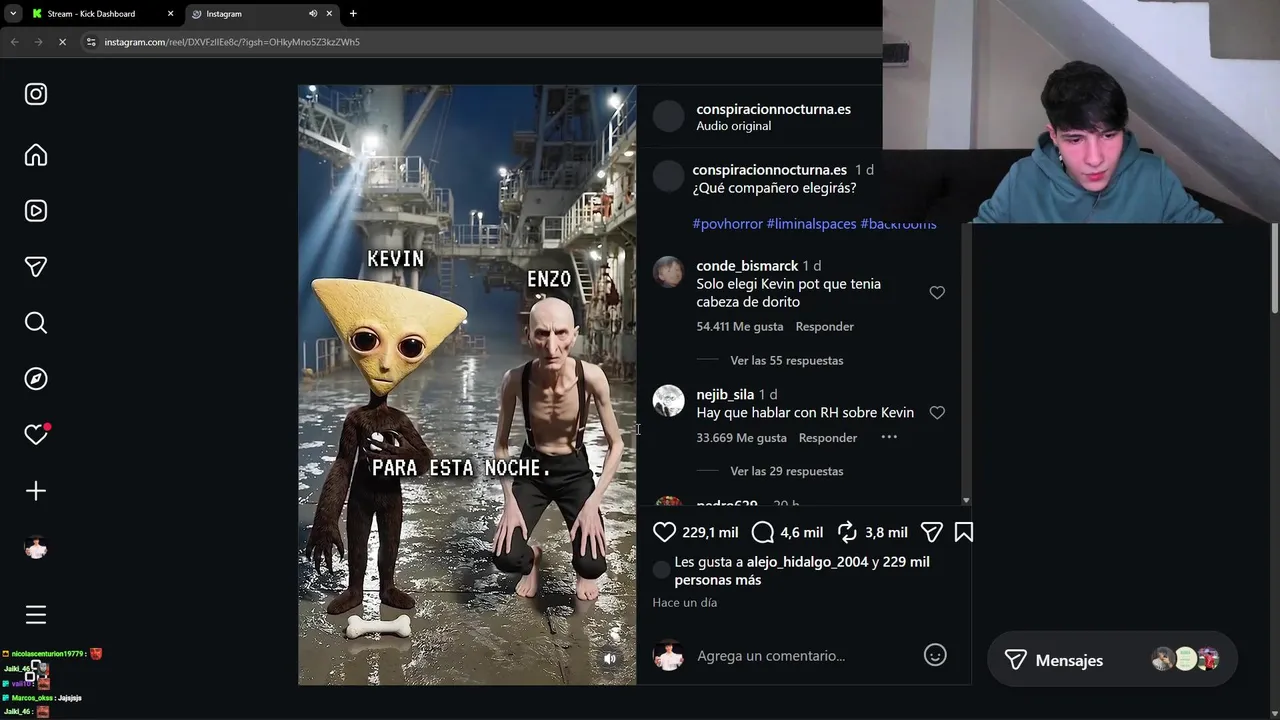This screenshot has width=1280, height=720.
Task: Open Search from the sidebar
Action: pyautogui.click(x=36, y=323)
